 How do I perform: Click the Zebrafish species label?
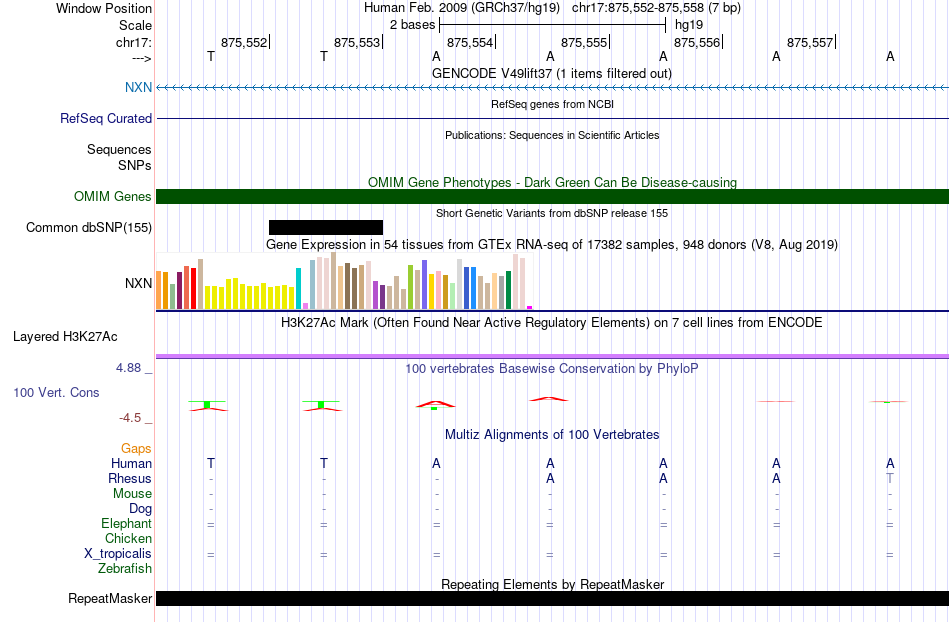[125, 568]
